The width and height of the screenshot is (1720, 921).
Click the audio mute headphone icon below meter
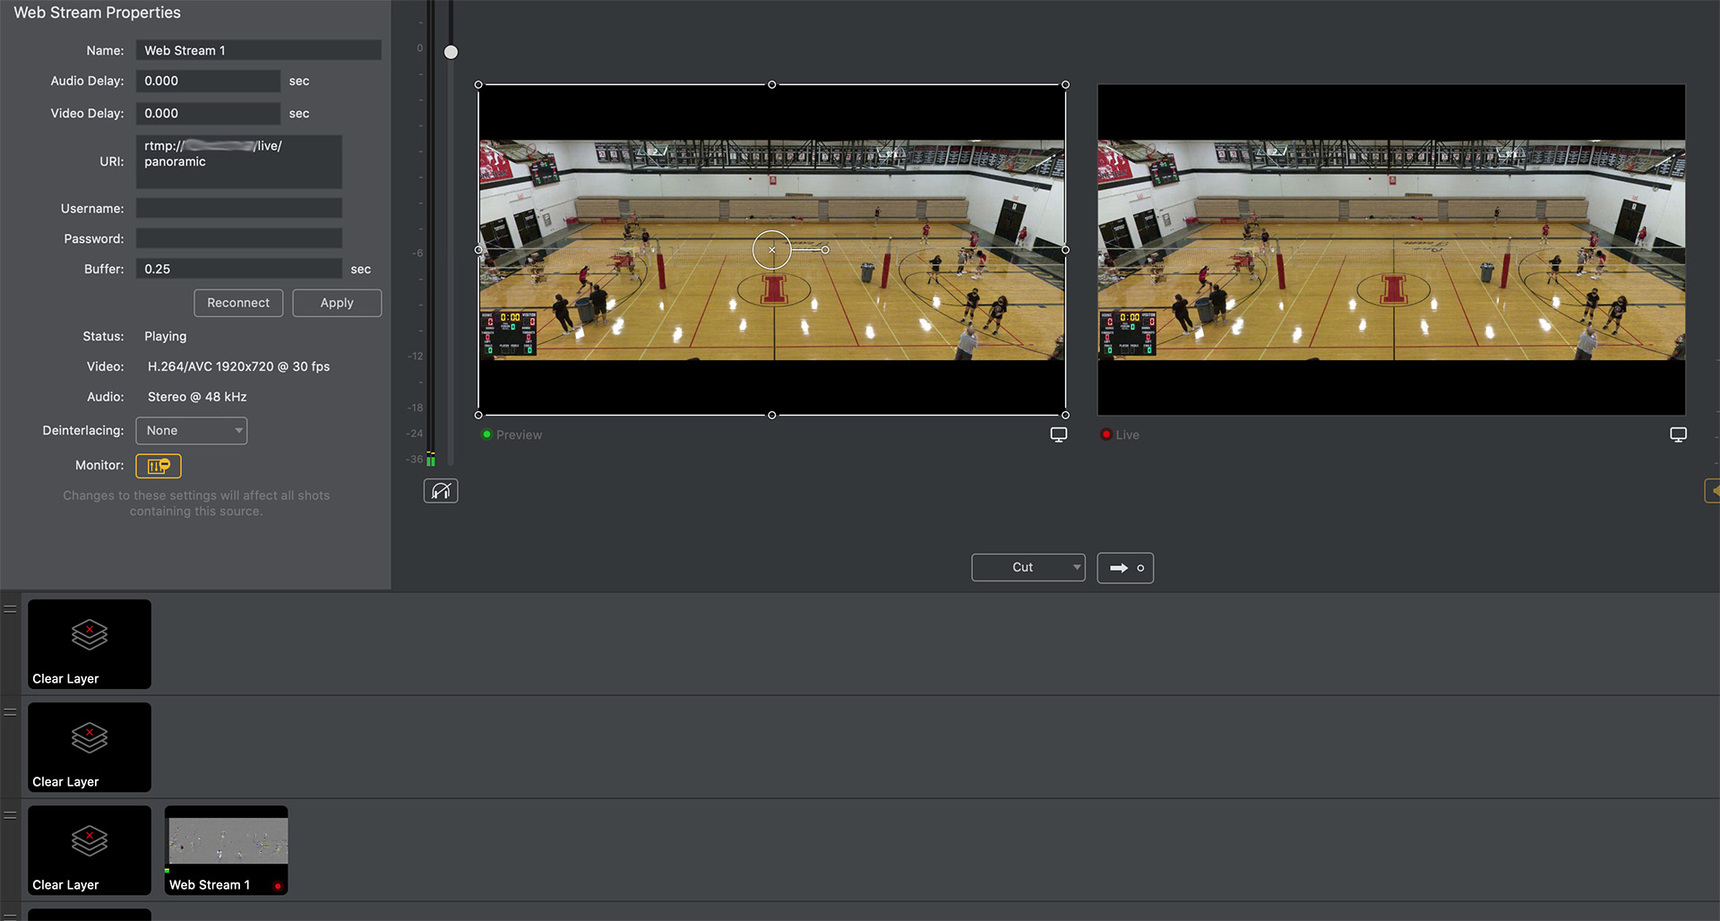point(441,491)
